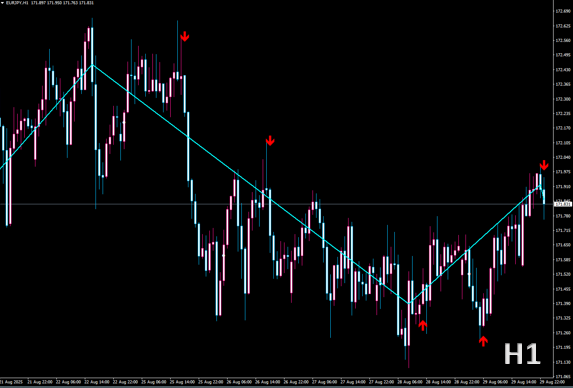This screenshot has width=573, height=388.
Task: Click the 171.910 price scale label
Action: point(563,187)
